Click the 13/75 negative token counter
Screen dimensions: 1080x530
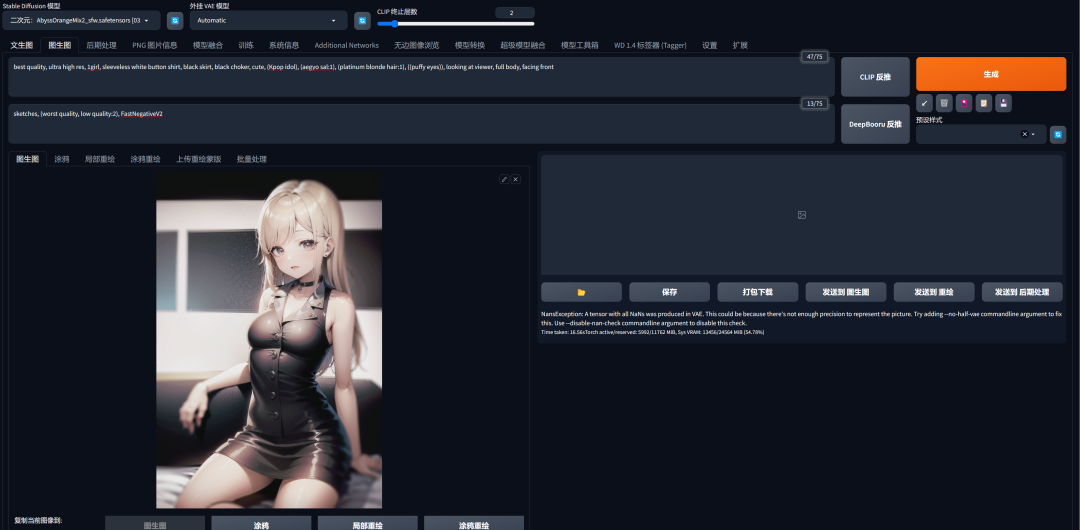(x=814, y=103)
